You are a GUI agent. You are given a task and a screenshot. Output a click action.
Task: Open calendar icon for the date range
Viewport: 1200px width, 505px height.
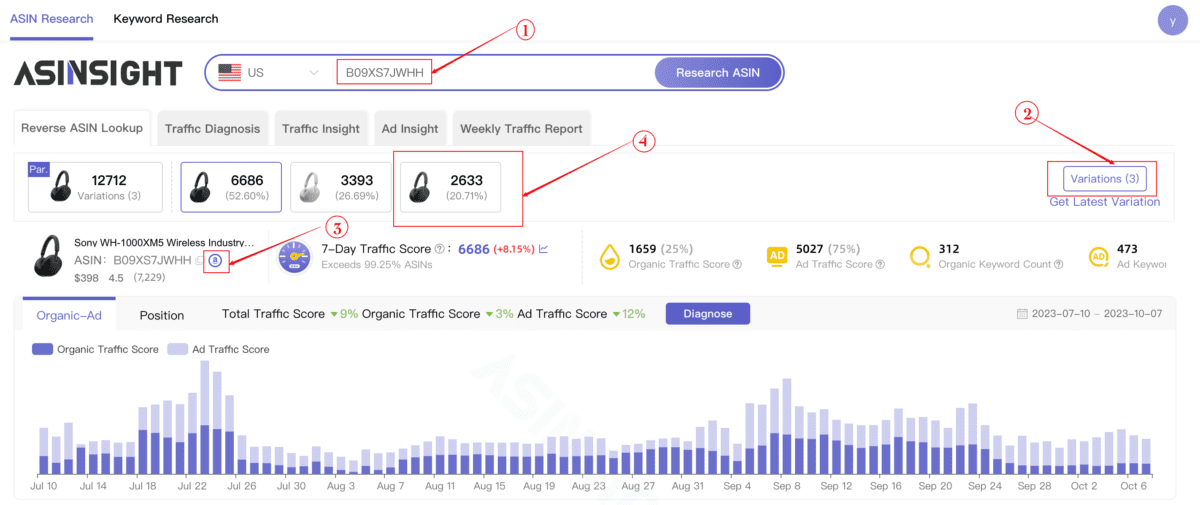point(1022,314)
